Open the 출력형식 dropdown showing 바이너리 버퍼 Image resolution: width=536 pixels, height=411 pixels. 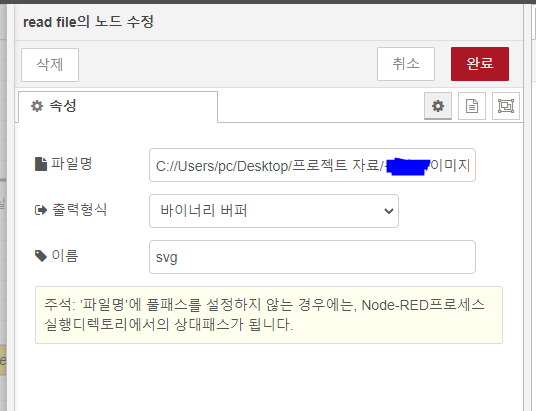pyautogui.click(x=274, y=211)
